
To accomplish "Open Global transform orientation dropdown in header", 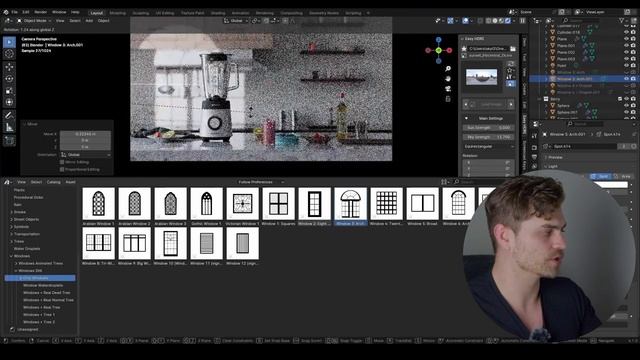I will point(236,20).
